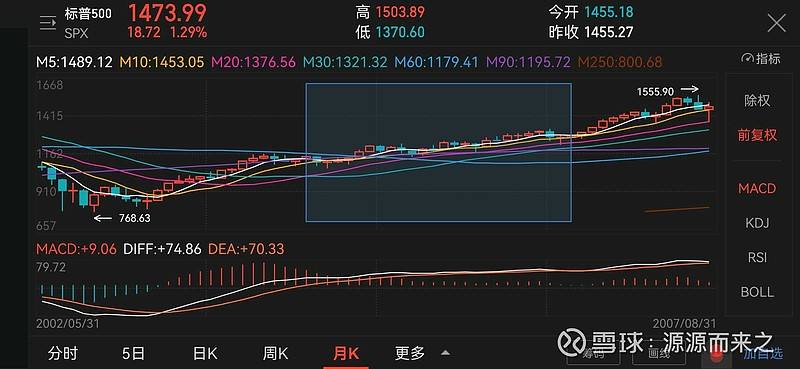Click the M10:1453.05 moving average label
The height and width of the screenshot is (369, 800).
162,62
